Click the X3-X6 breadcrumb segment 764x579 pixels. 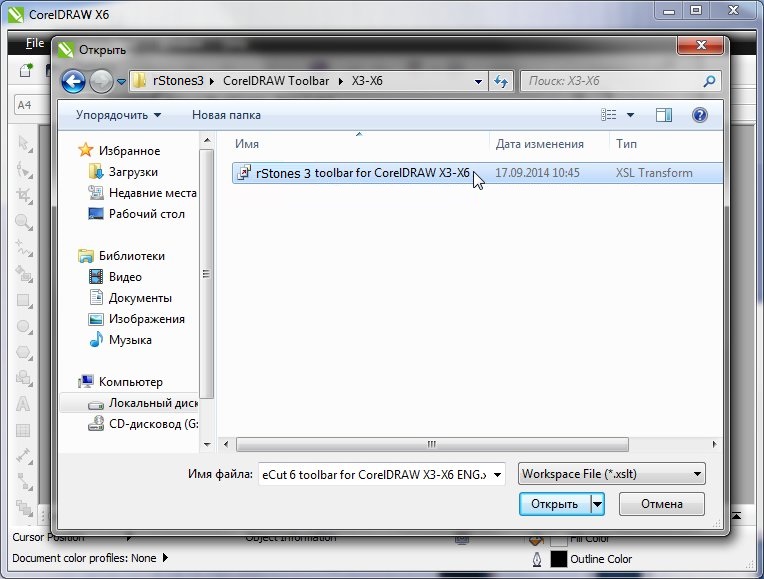tap(367, 81)
